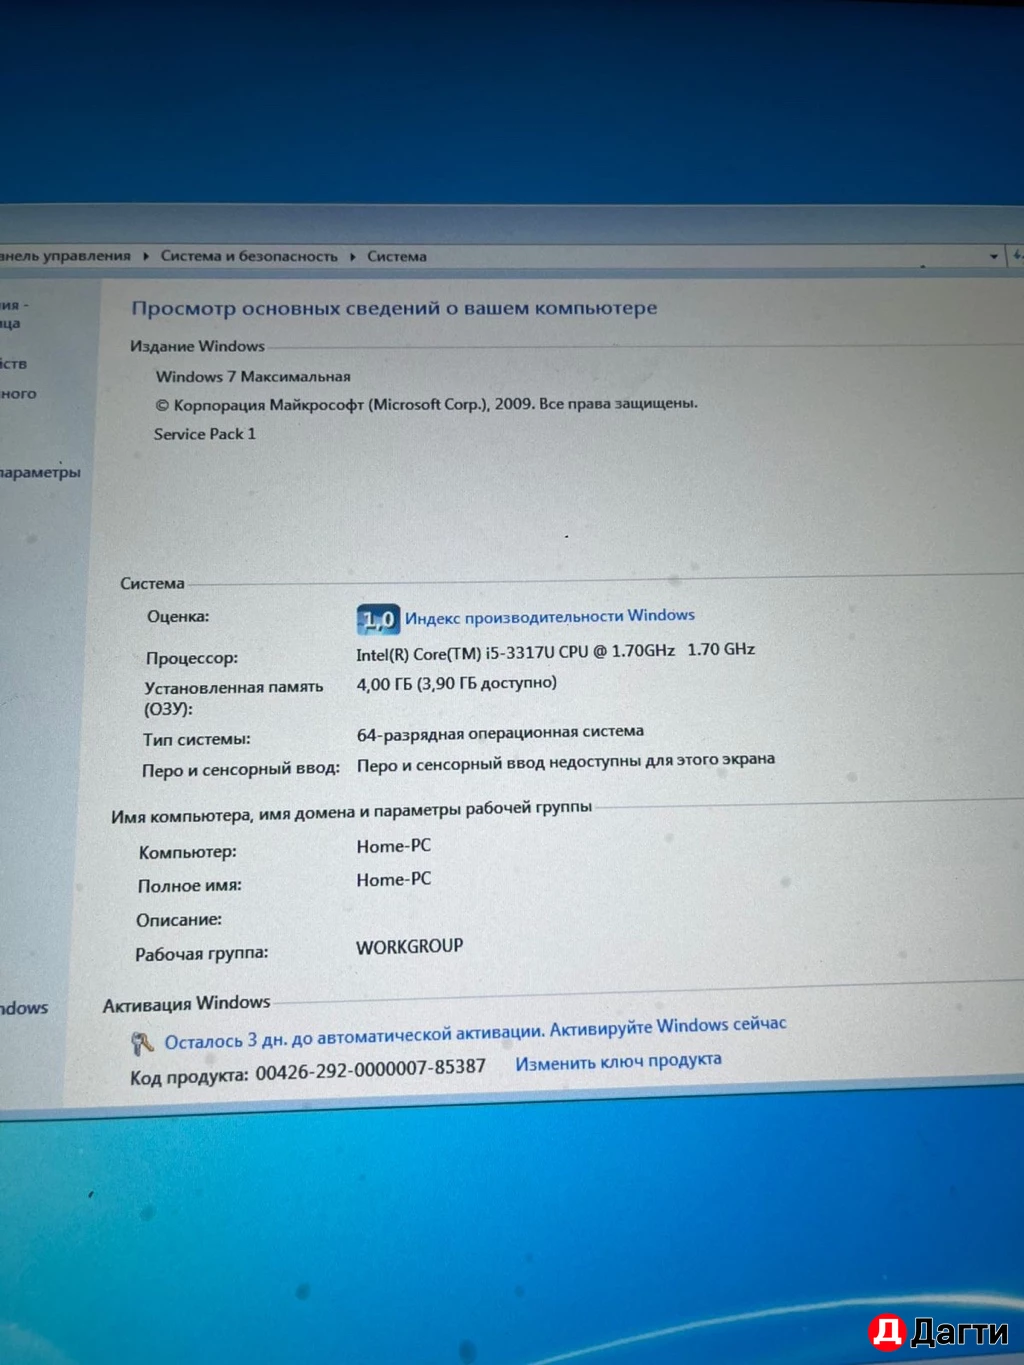The image size is (1024, 1365).
Task: Open the bottom sidebar link ending in "ndows"
Action: [x=24, y=1008]
